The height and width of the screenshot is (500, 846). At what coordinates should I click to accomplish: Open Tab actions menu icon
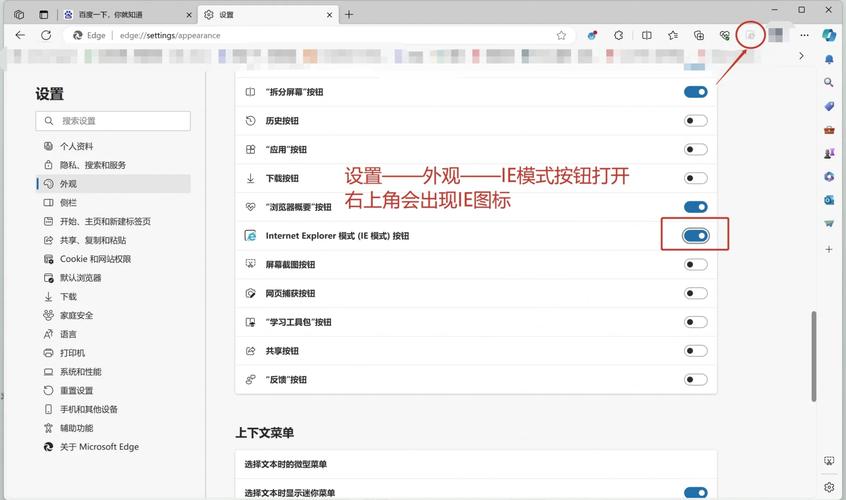(x=44, y=15)
